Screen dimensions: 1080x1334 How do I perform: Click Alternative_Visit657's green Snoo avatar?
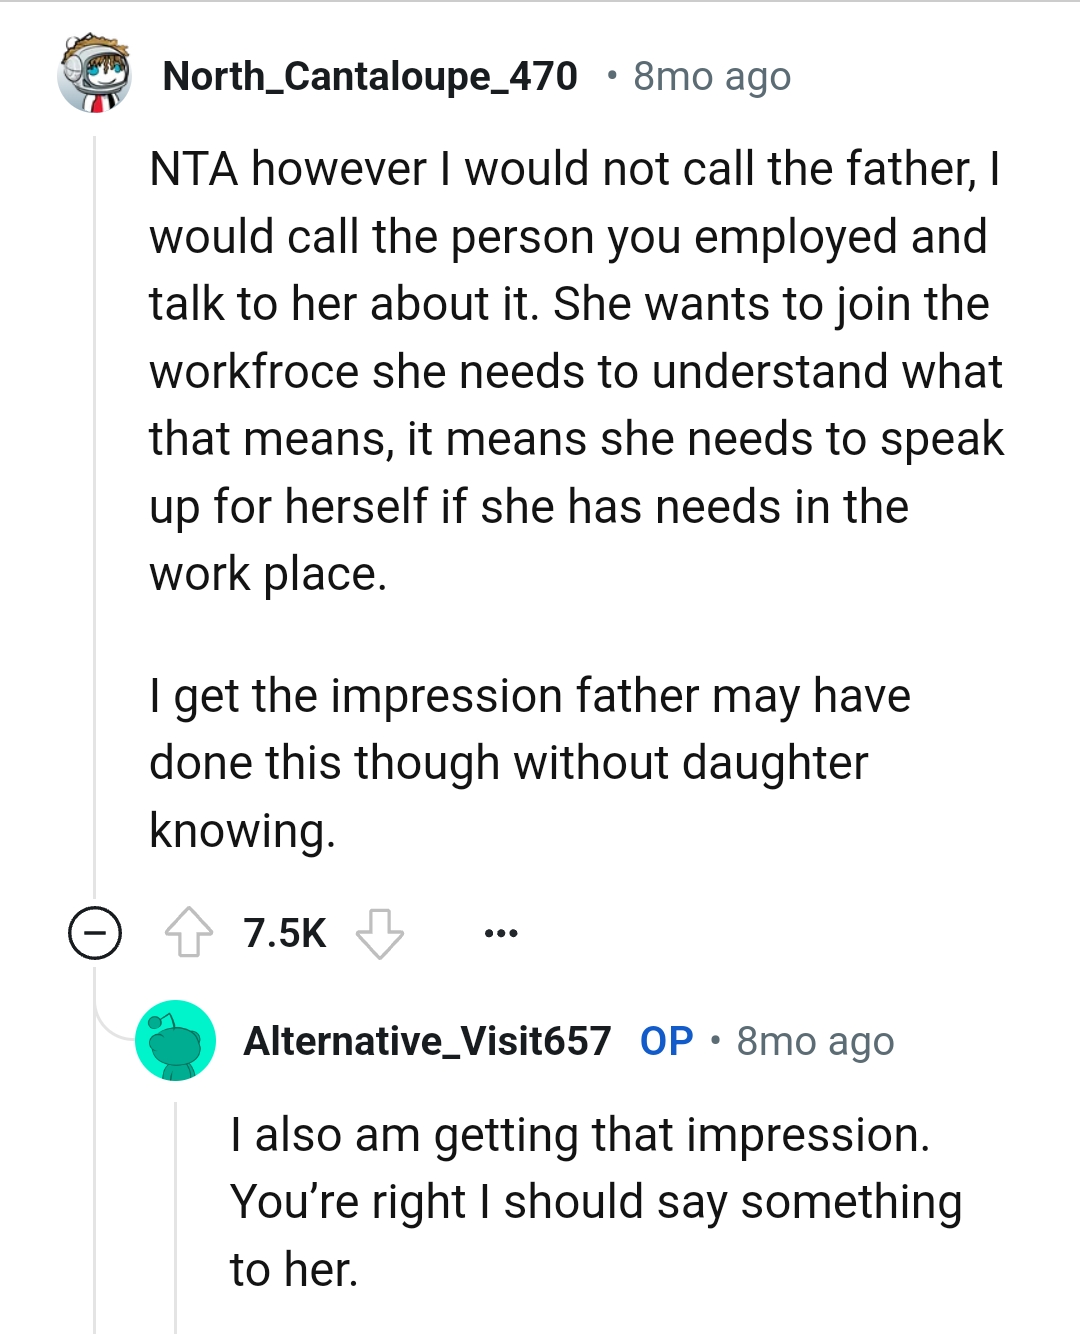tap(178, 1040)
